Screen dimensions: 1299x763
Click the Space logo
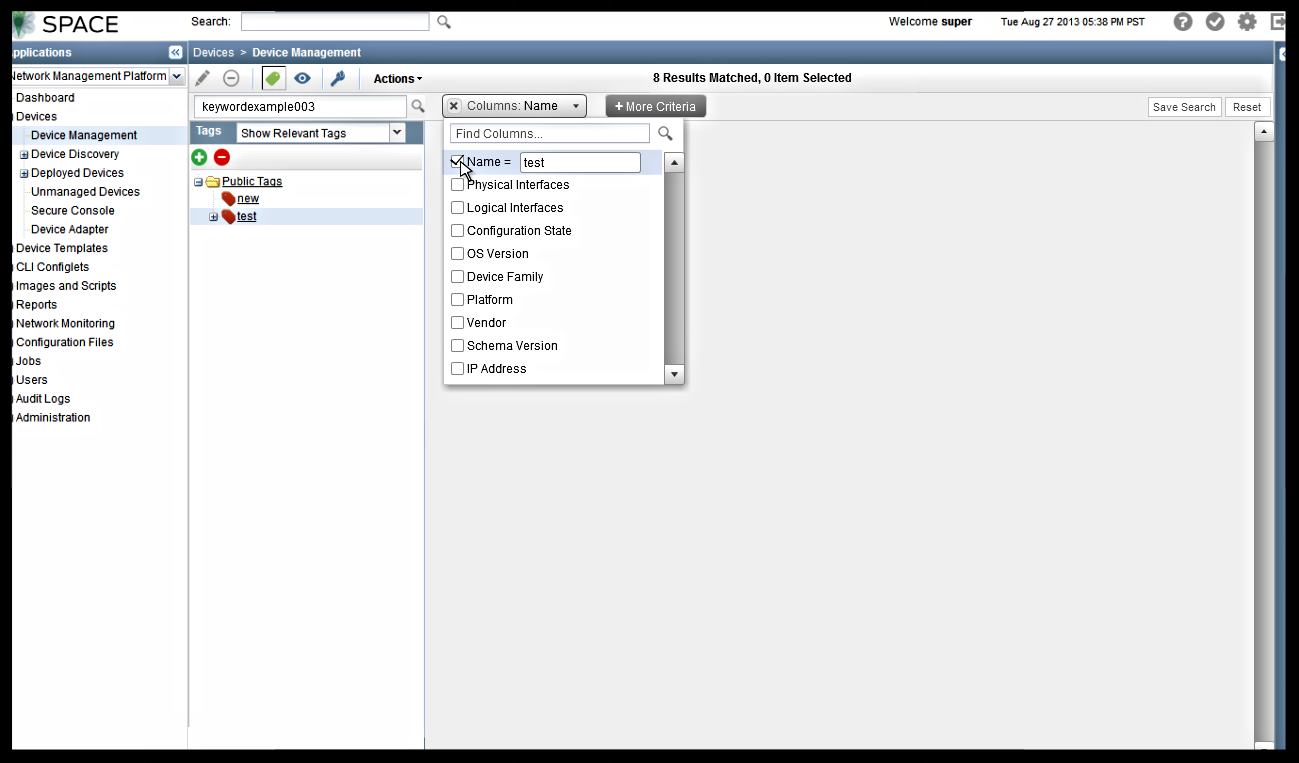point(65,23)
